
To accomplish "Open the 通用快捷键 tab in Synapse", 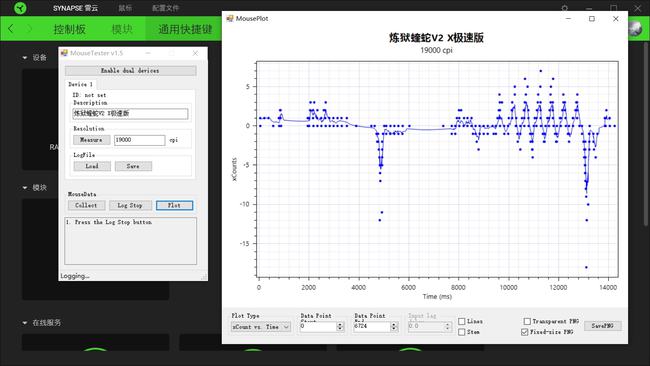I will 185,29.
